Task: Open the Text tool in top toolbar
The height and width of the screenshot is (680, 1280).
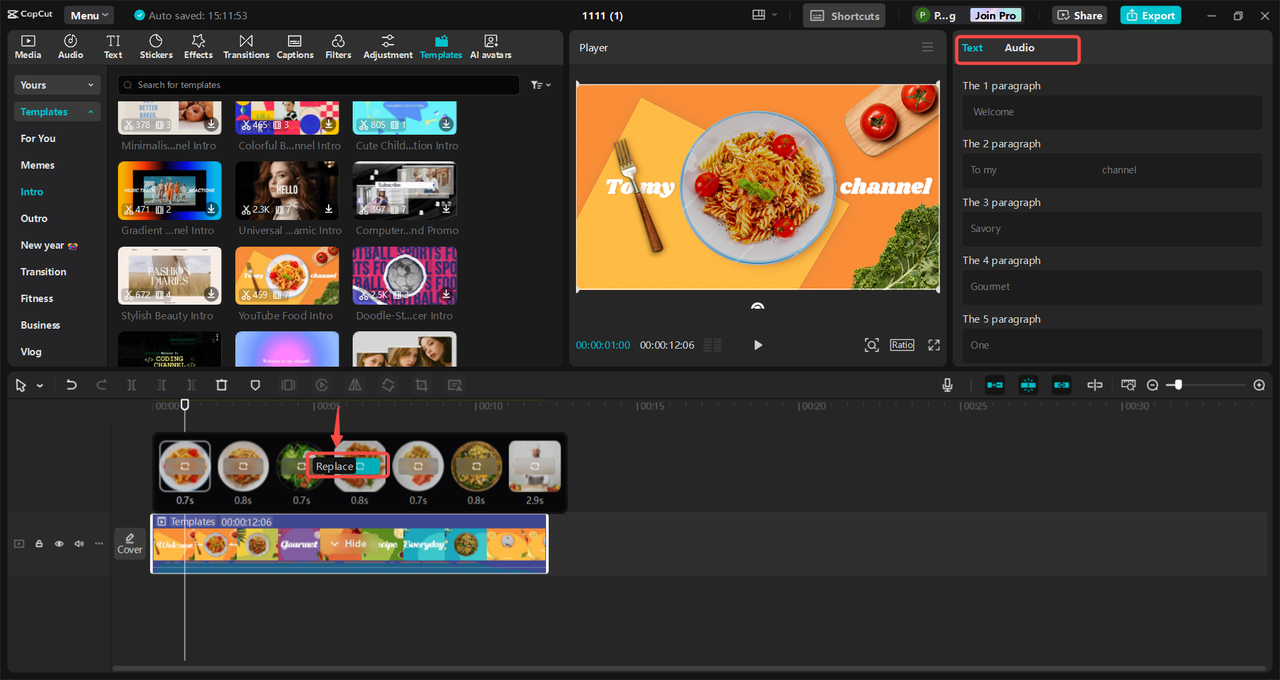Action: tap(113, 46)
